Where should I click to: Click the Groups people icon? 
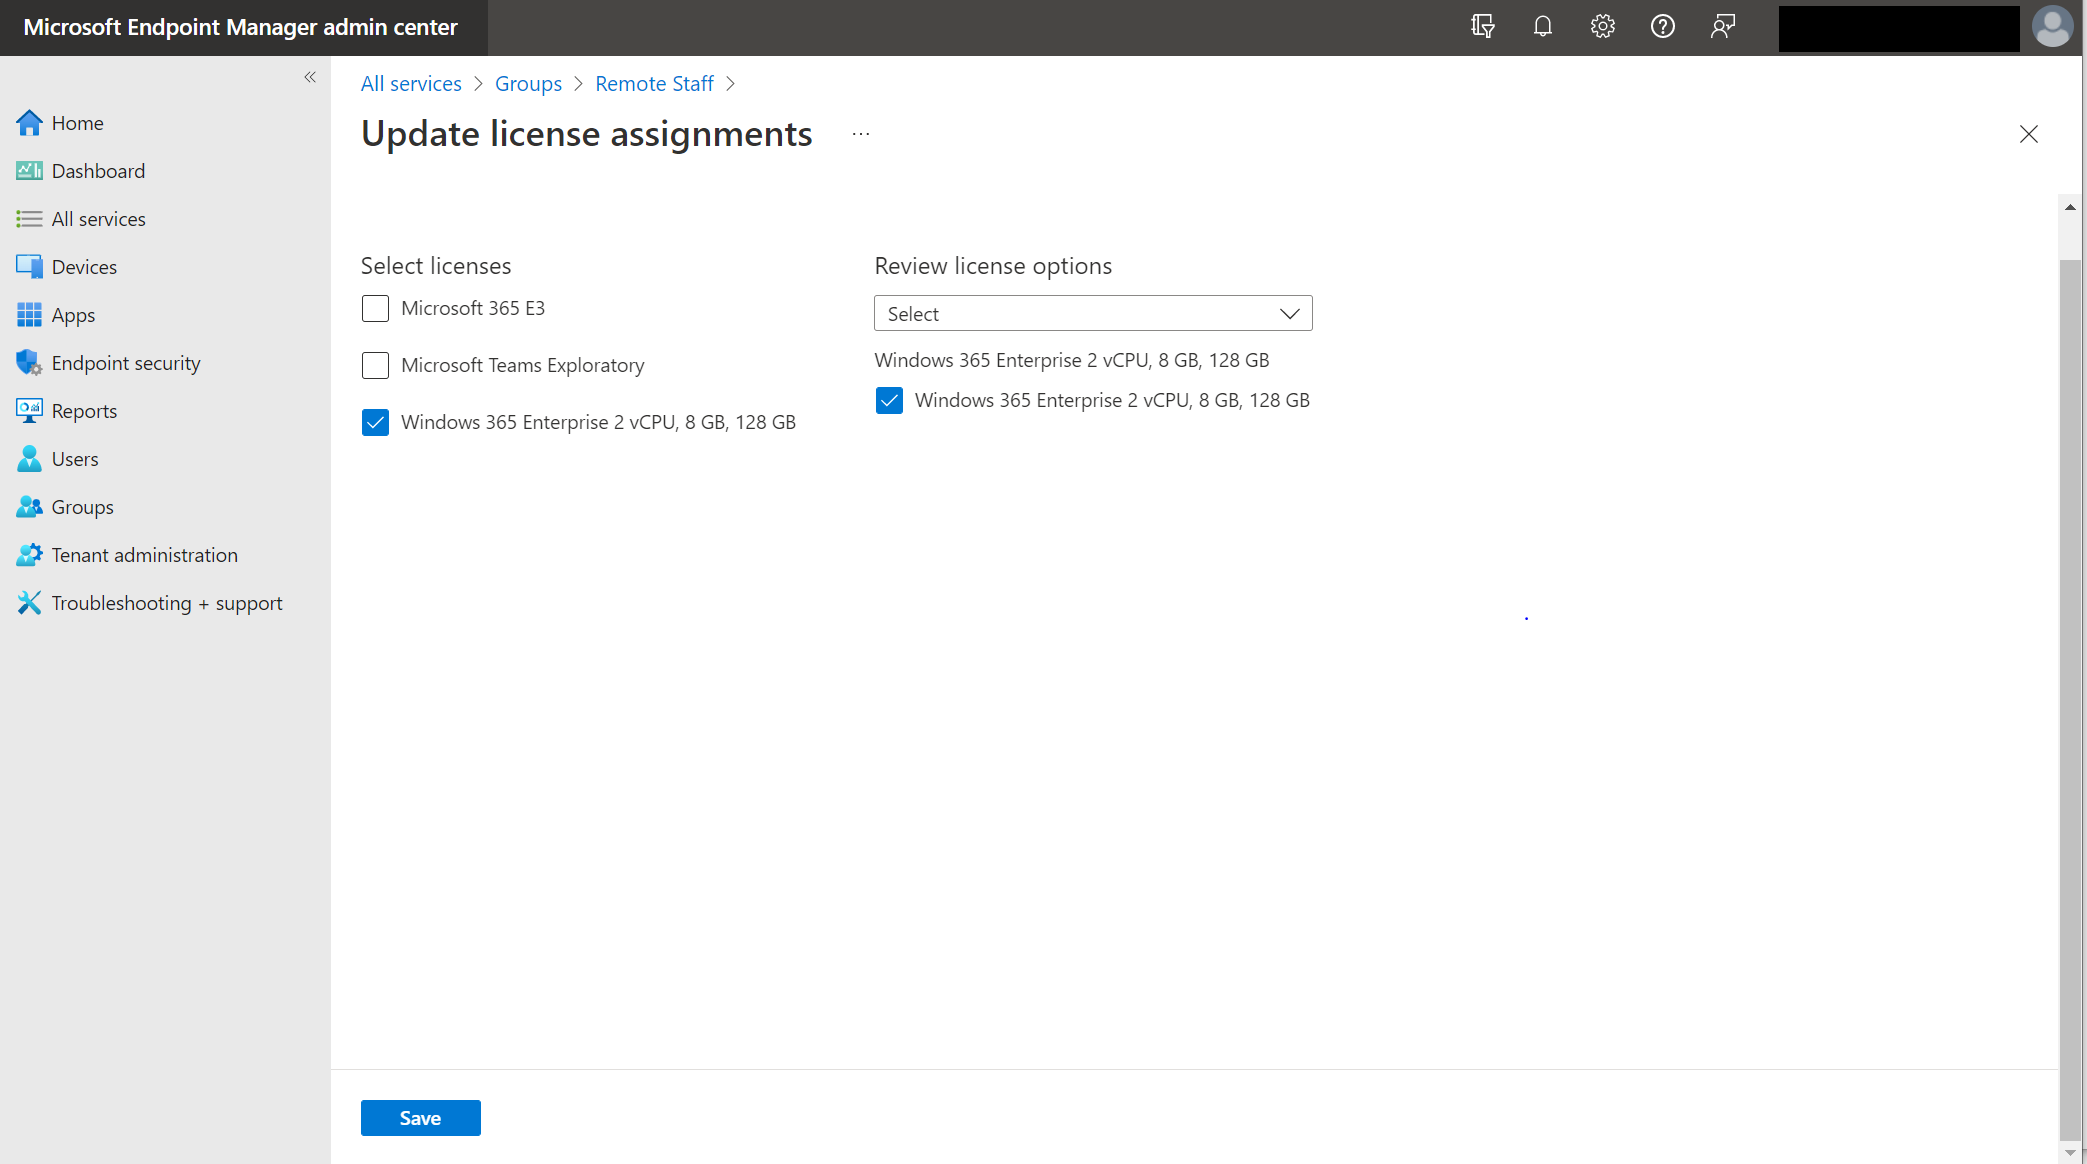click(x=29, y=507)
